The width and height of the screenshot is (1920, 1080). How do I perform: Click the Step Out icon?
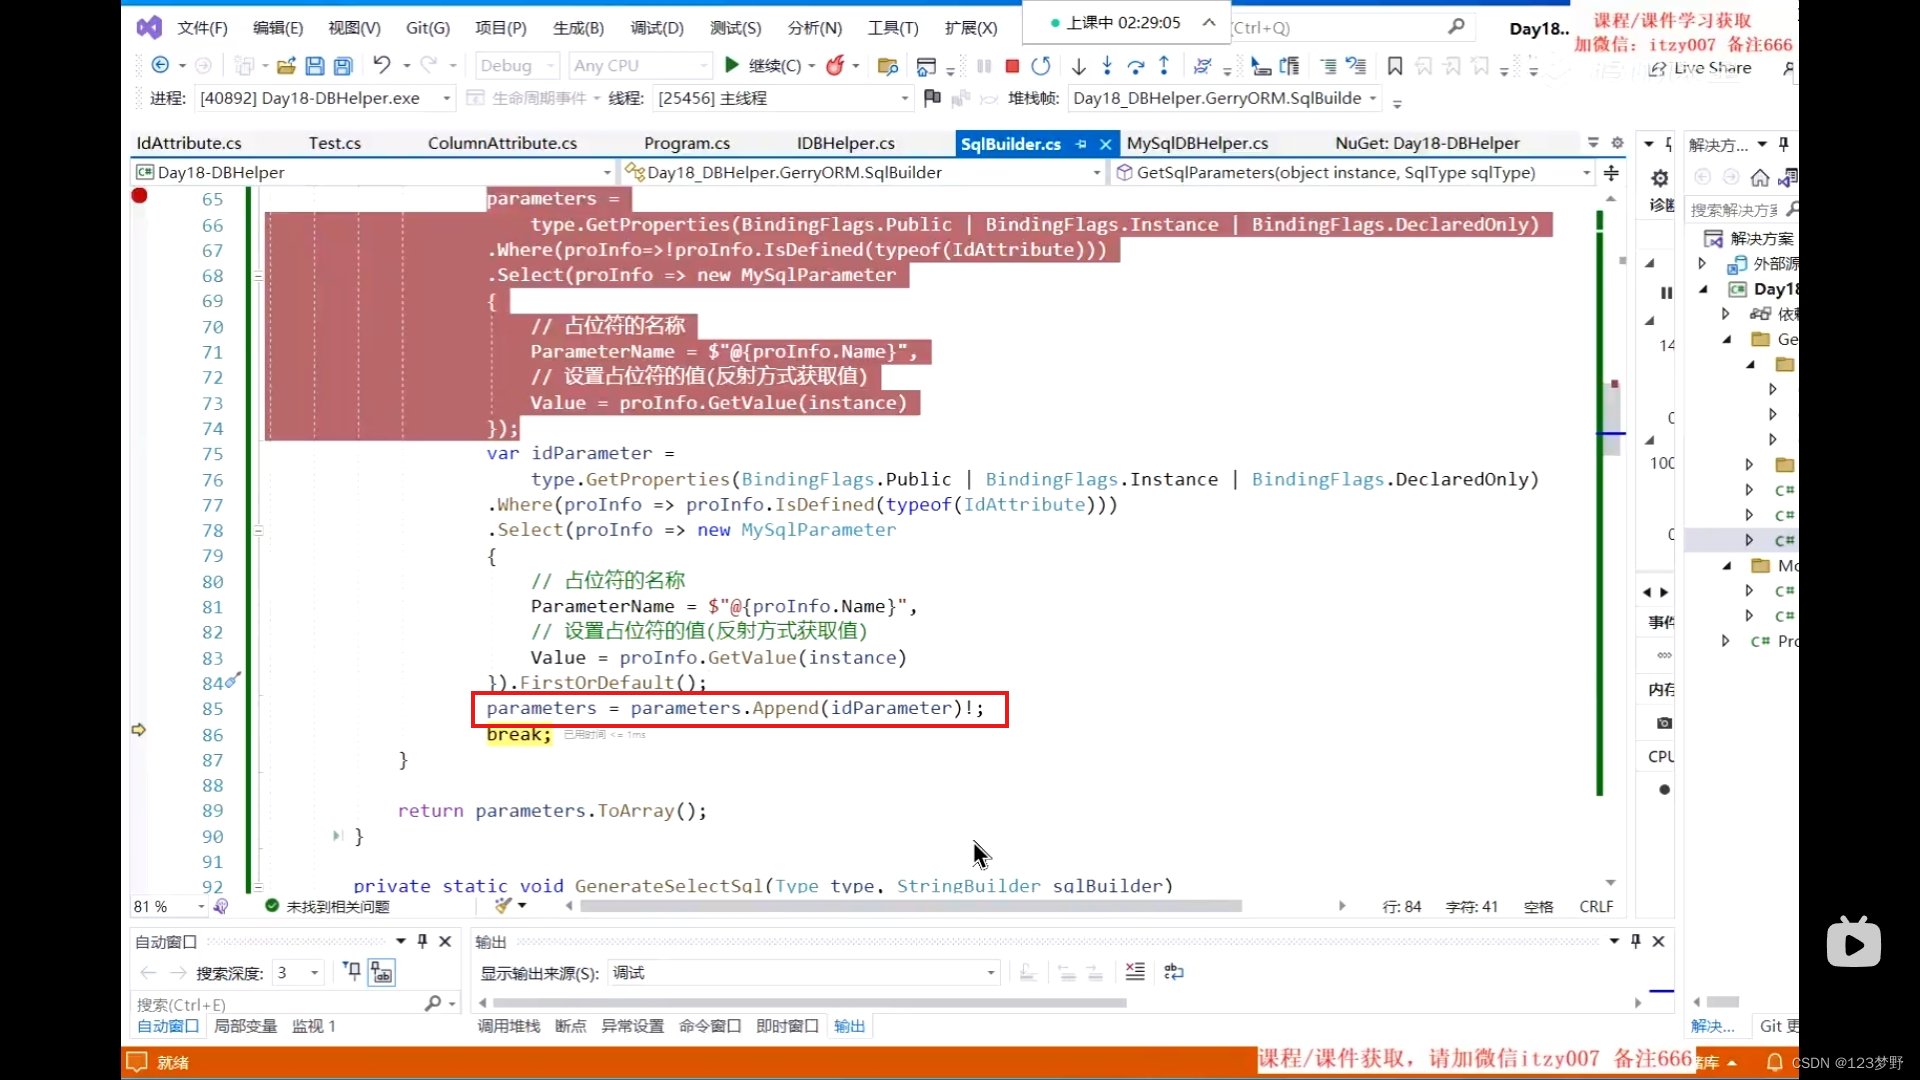point(1164,66)
